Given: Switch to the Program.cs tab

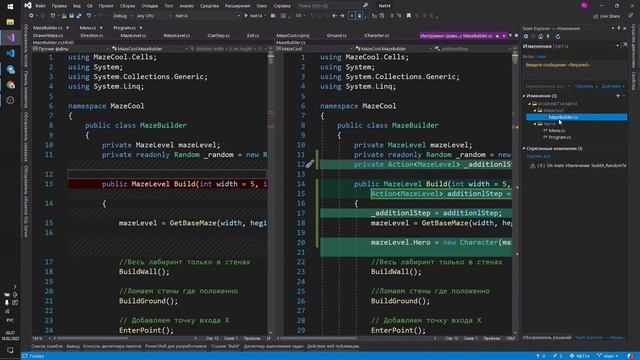Looking at the screenshot, I should [124, 28].
